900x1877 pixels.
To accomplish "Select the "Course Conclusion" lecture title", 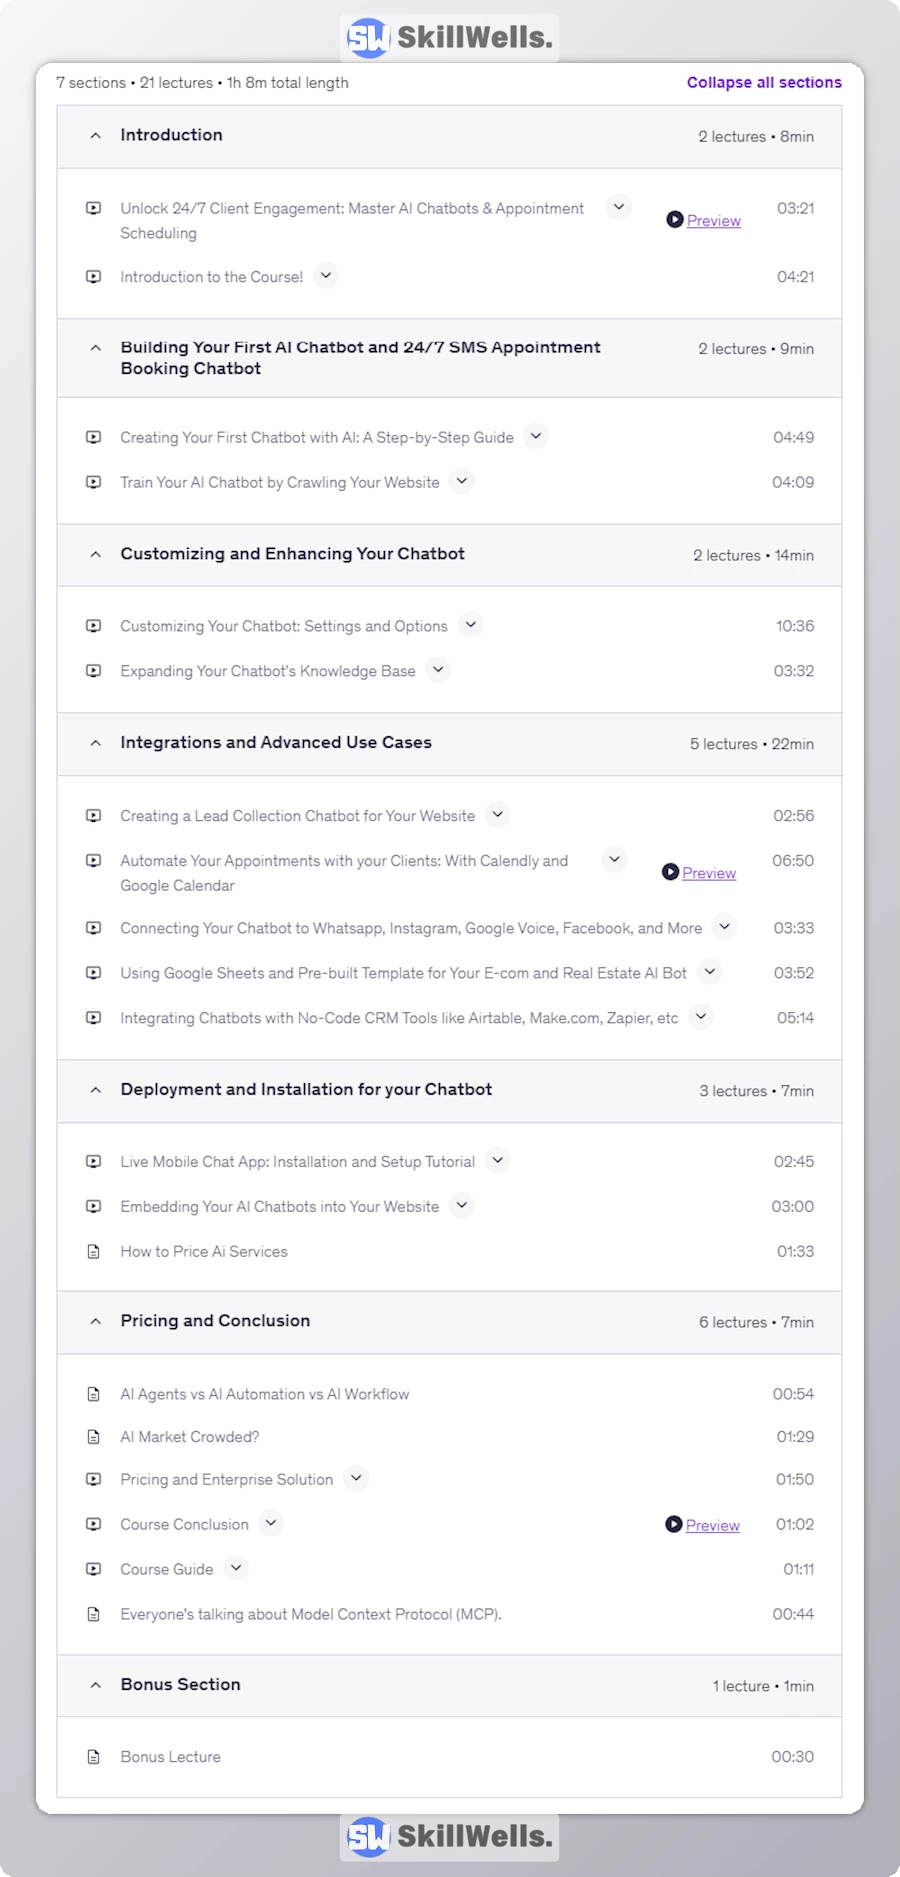I will [183, 1524].
